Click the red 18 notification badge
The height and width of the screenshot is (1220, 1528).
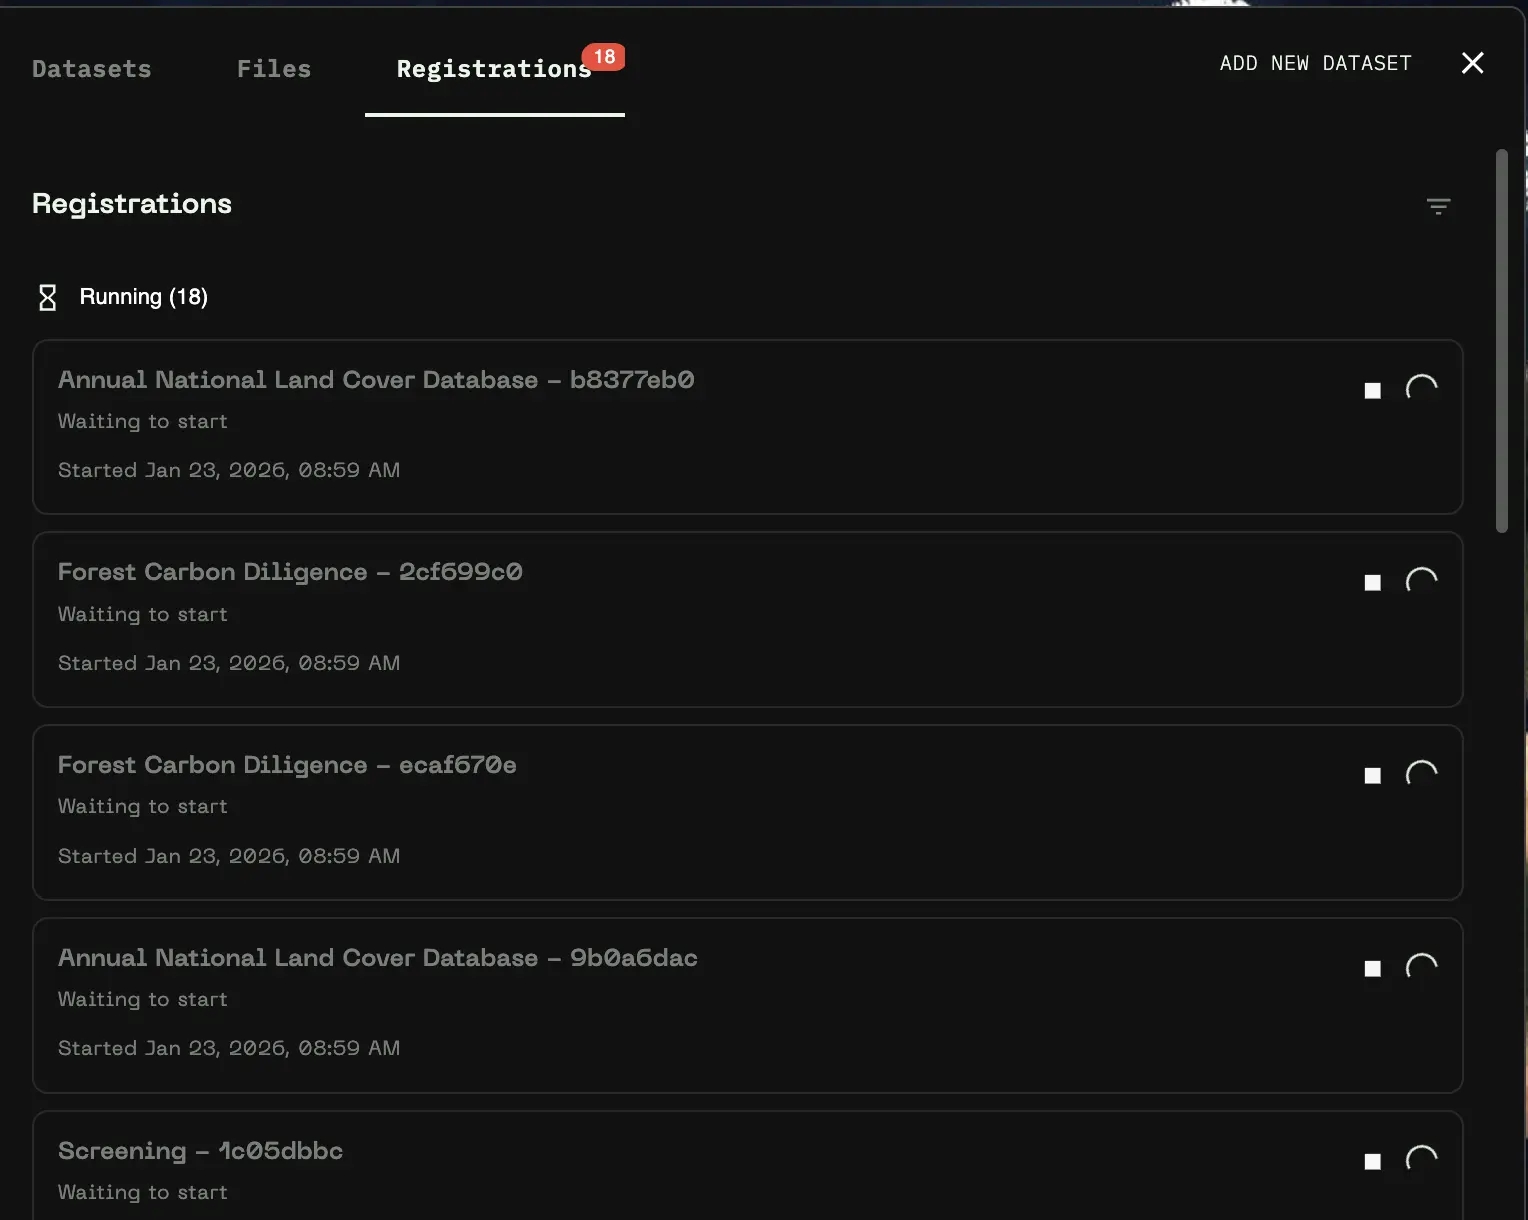604,57
